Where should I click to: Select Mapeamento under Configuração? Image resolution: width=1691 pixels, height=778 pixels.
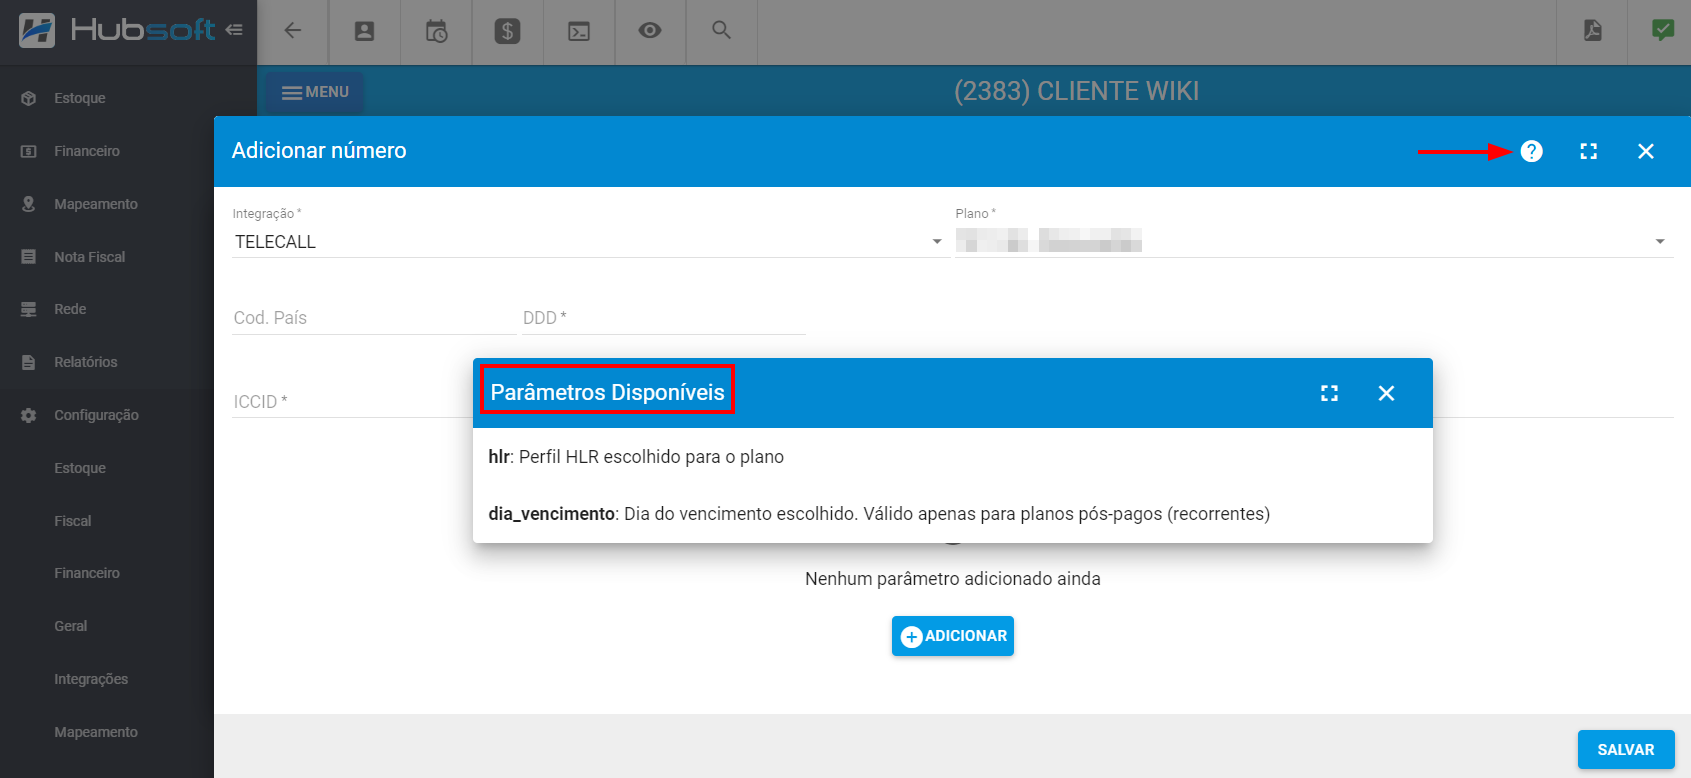coord(107,732)
